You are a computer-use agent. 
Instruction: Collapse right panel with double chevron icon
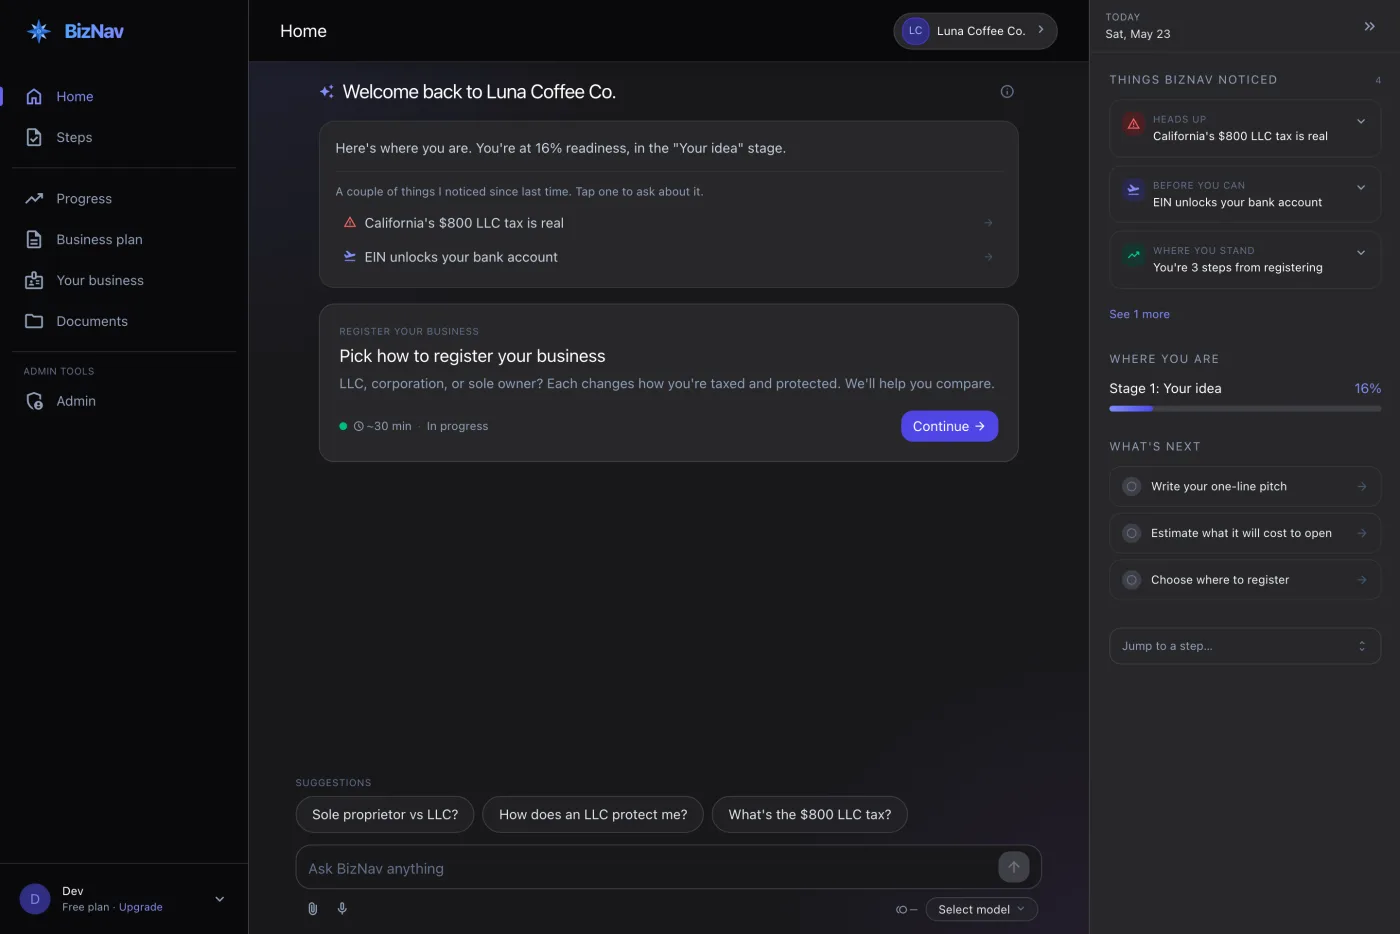[x=1370, y=26]
